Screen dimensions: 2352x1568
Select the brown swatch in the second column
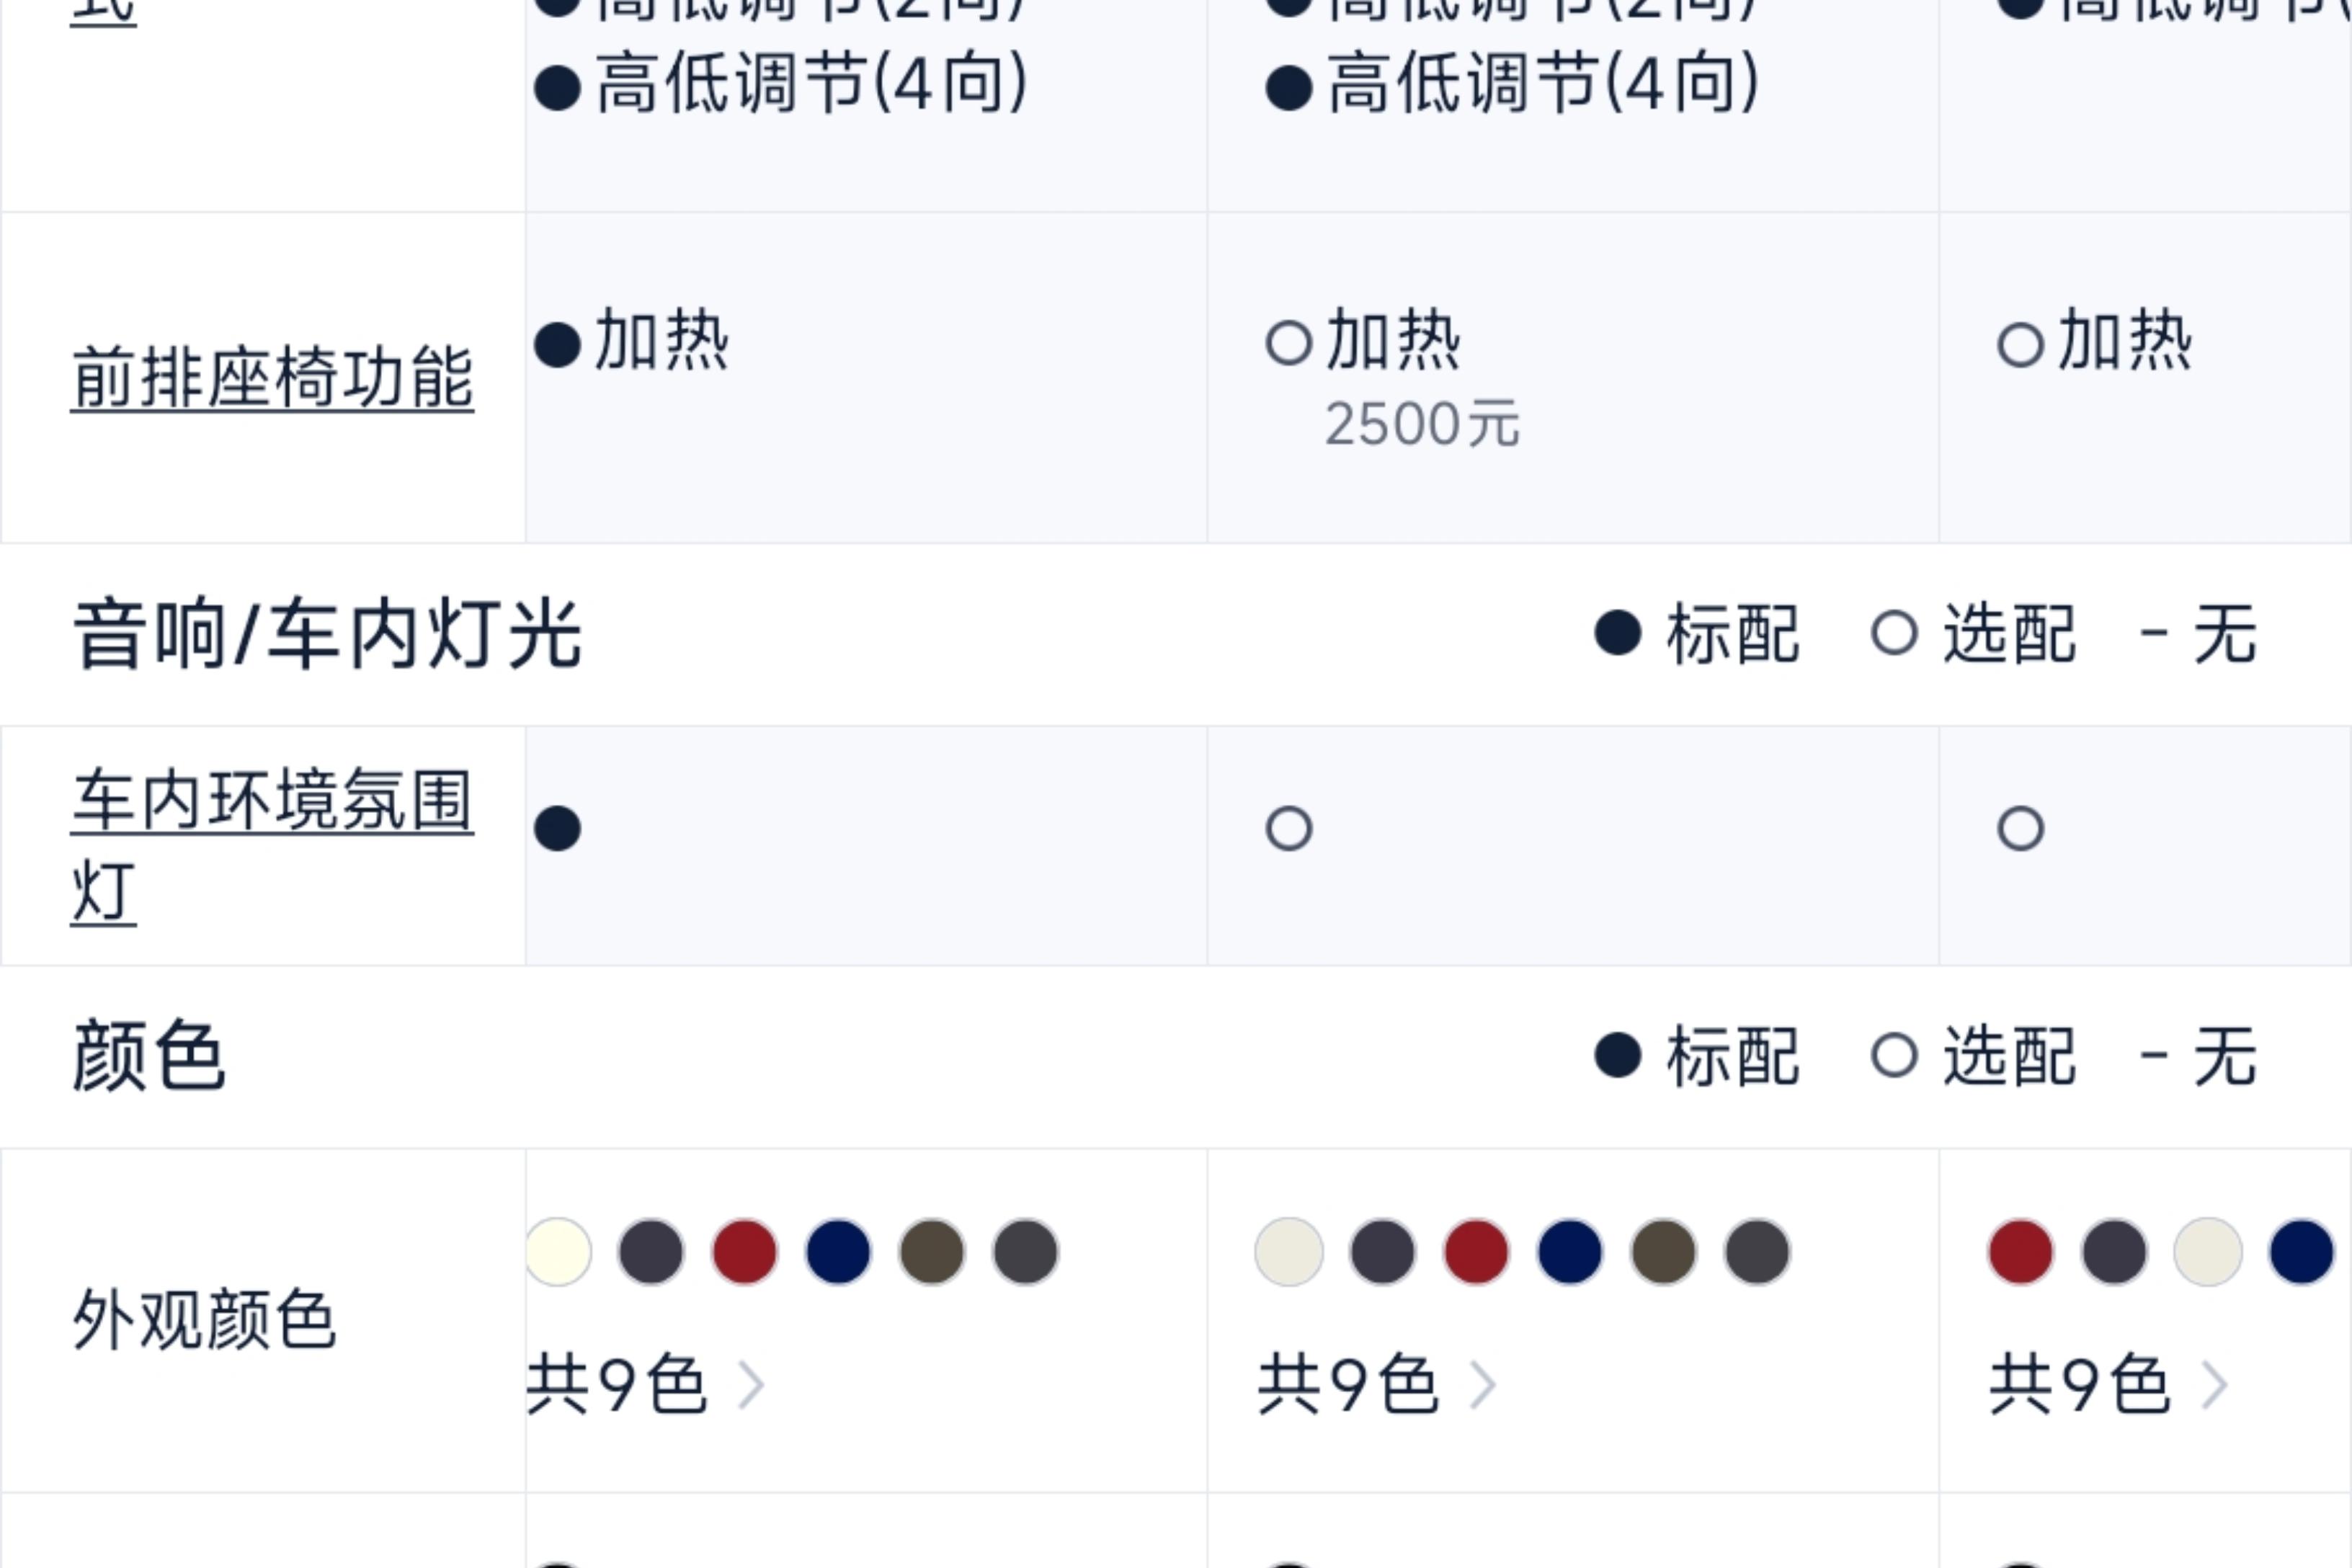(x=1664, y=1252)
